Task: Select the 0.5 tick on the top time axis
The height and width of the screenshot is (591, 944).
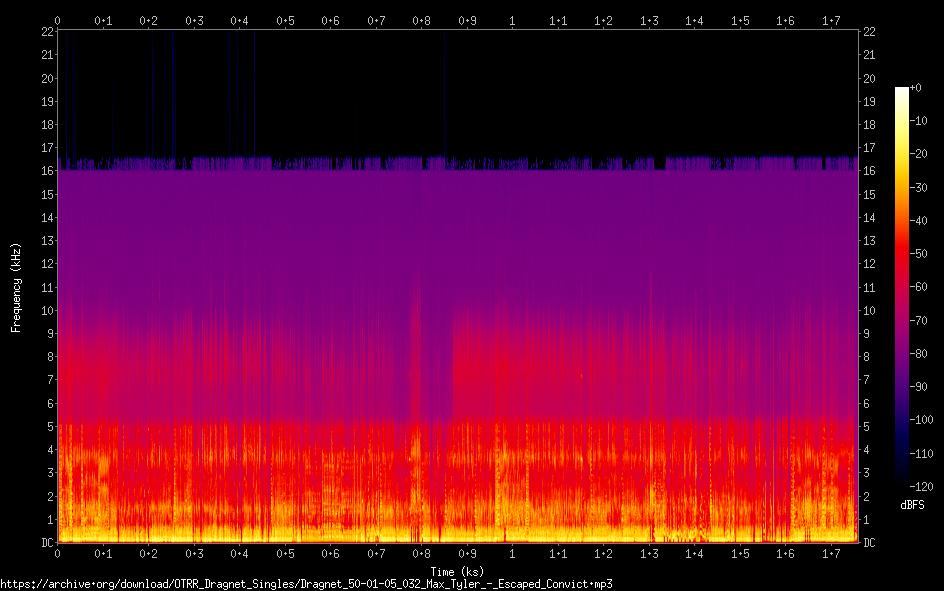Action: coord(284,20)
